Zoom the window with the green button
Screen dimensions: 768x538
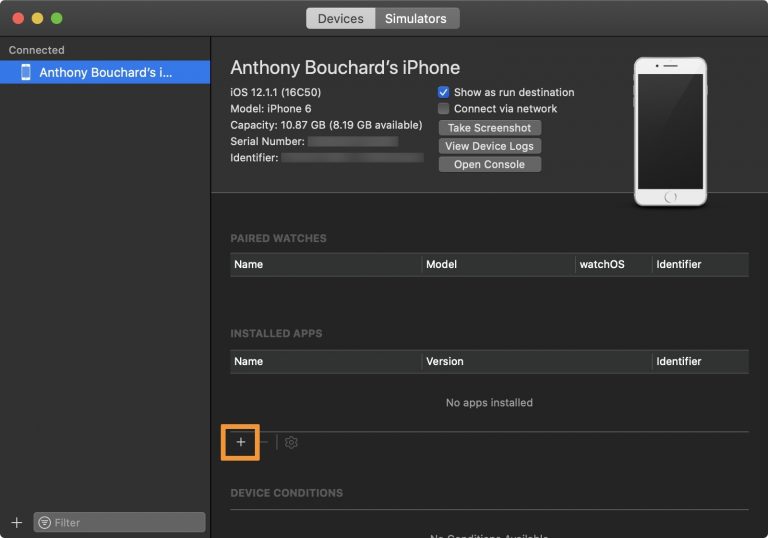point(57,18)
